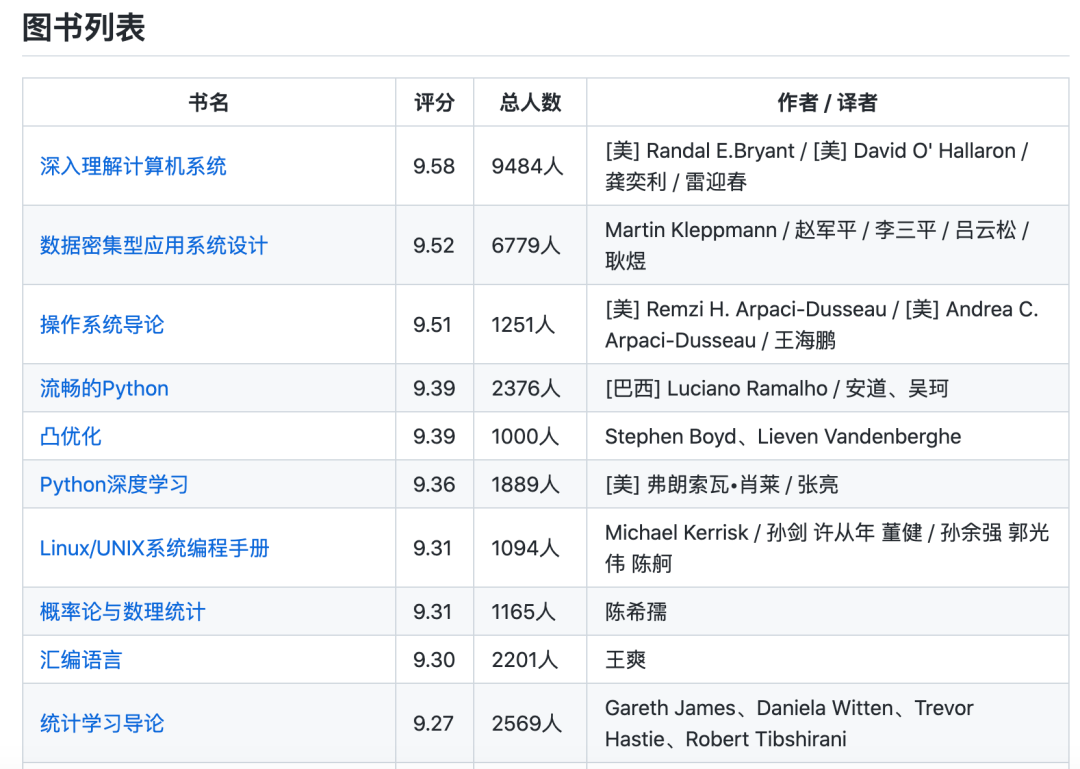1080x769 pixels.
Task: Click the Martin Kleppmann author cell
Action: click(827, 245)
